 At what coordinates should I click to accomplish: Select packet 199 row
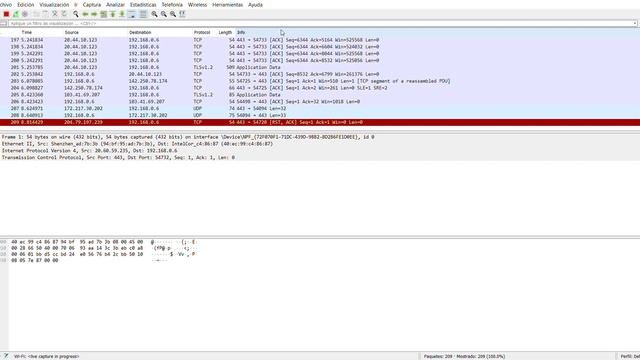pyautogui.click(x=320, y=53)
